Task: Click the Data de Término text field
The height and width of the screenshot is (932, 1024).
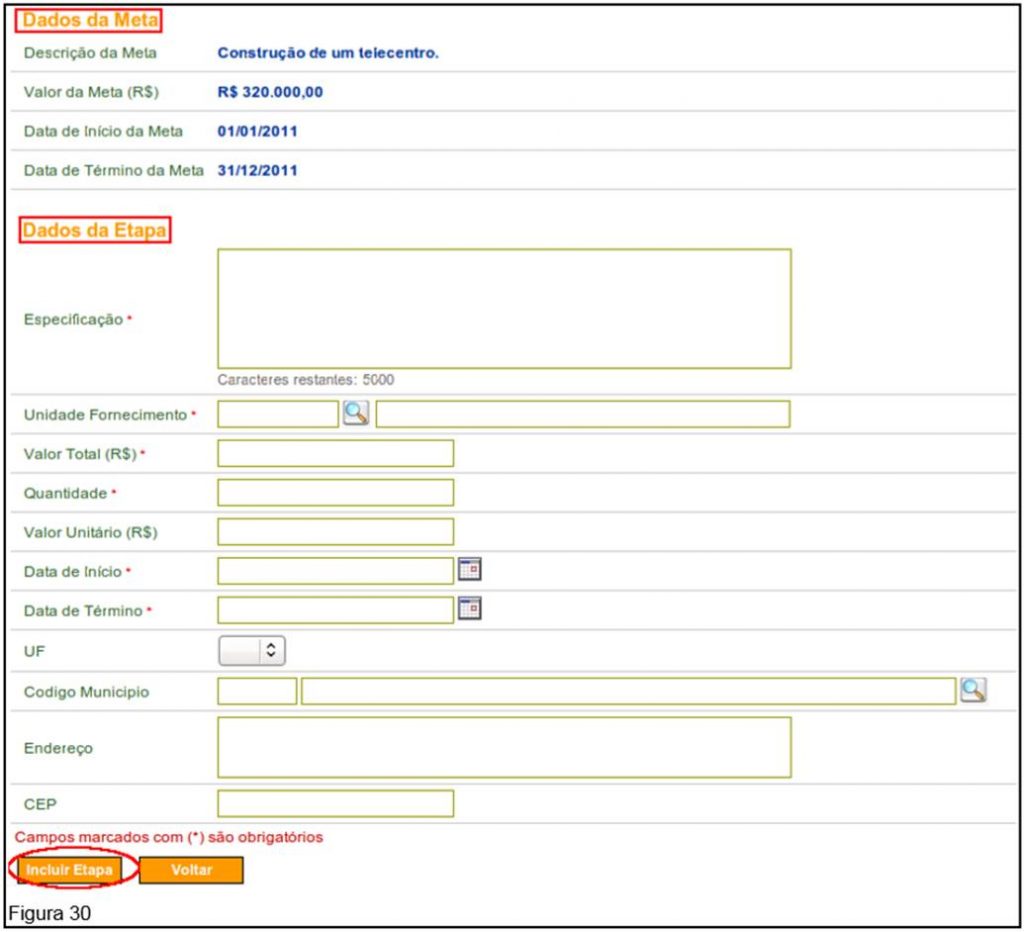Action: coord(335,610)
